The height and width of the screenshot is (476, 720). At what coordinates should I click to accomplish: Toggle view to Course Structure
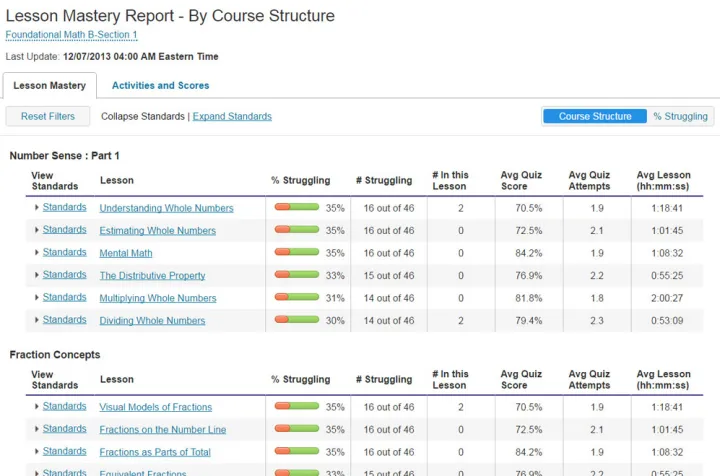[595, 116]
